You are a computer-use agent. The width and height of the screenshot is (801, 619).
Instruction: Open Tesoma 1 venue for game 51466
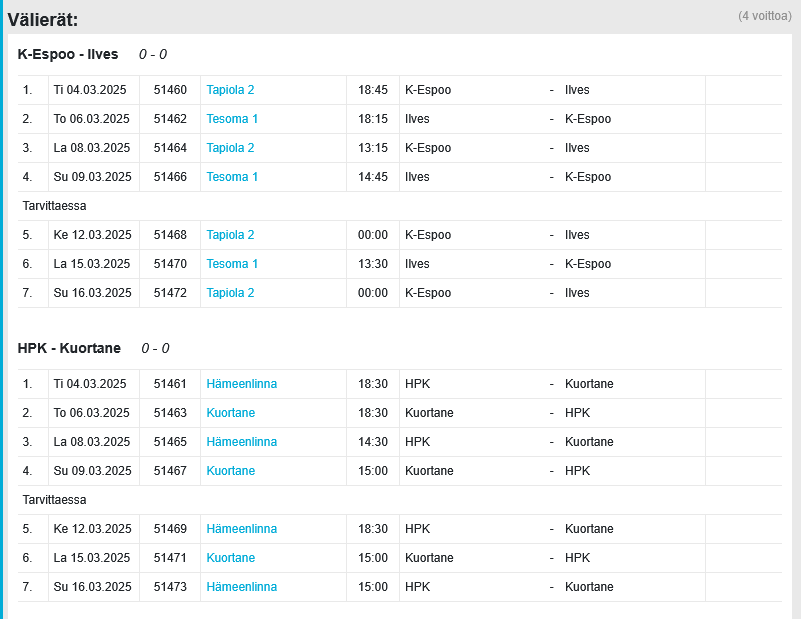pos(232,177)
